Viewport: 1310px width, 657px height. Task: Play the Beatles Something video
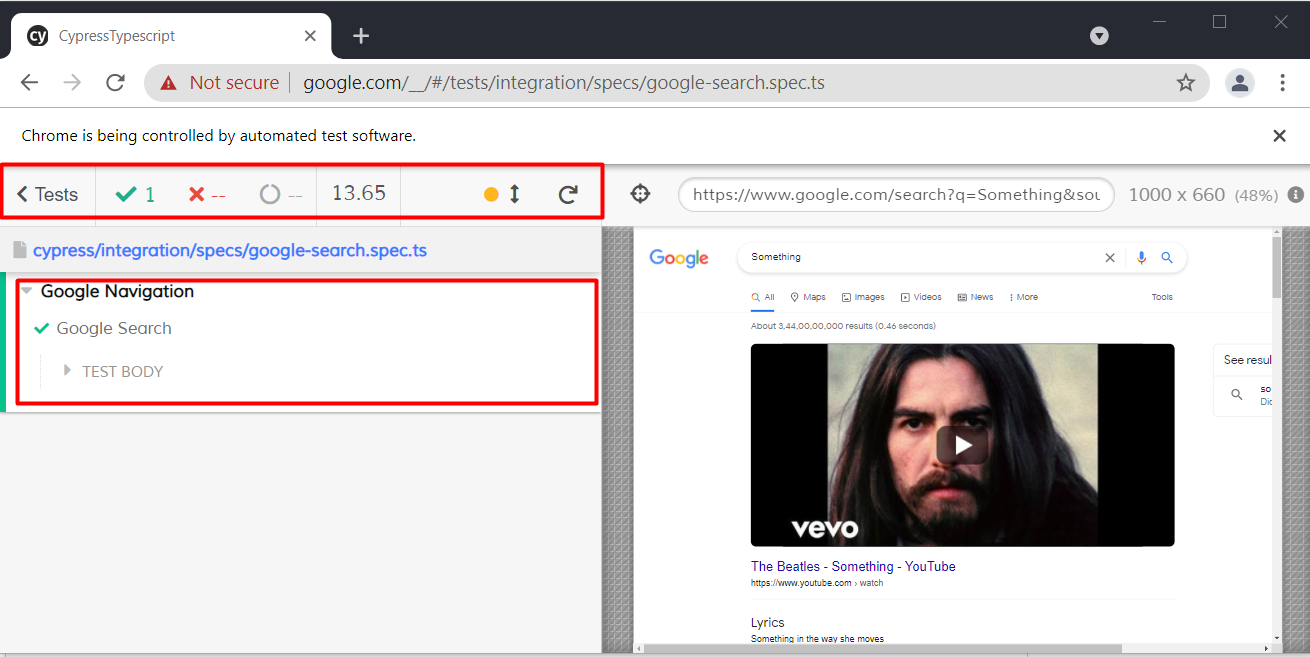pos(962,445)
